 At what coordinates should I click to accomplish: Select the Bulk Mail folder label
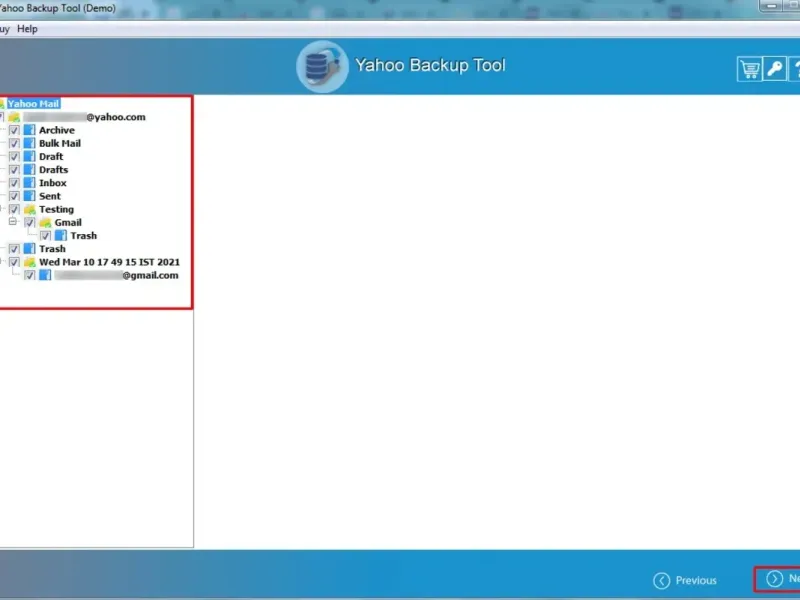pyautogui.click(x=60, y=143)
